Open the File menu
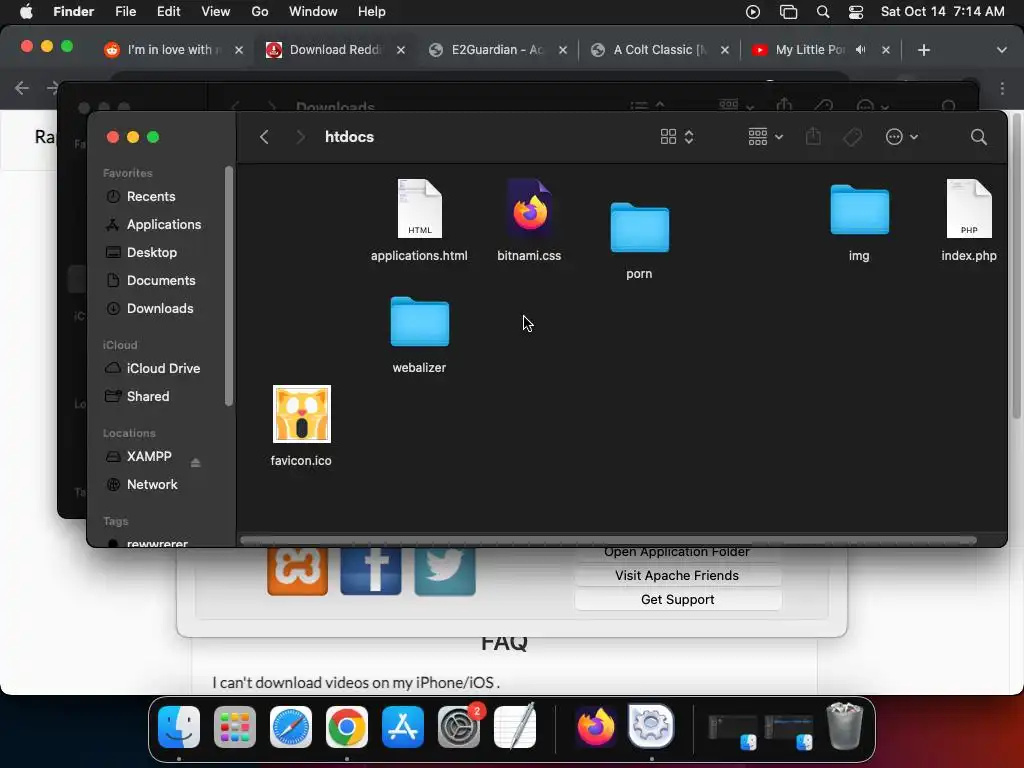The image size is (1024, 768). (125, 12)
